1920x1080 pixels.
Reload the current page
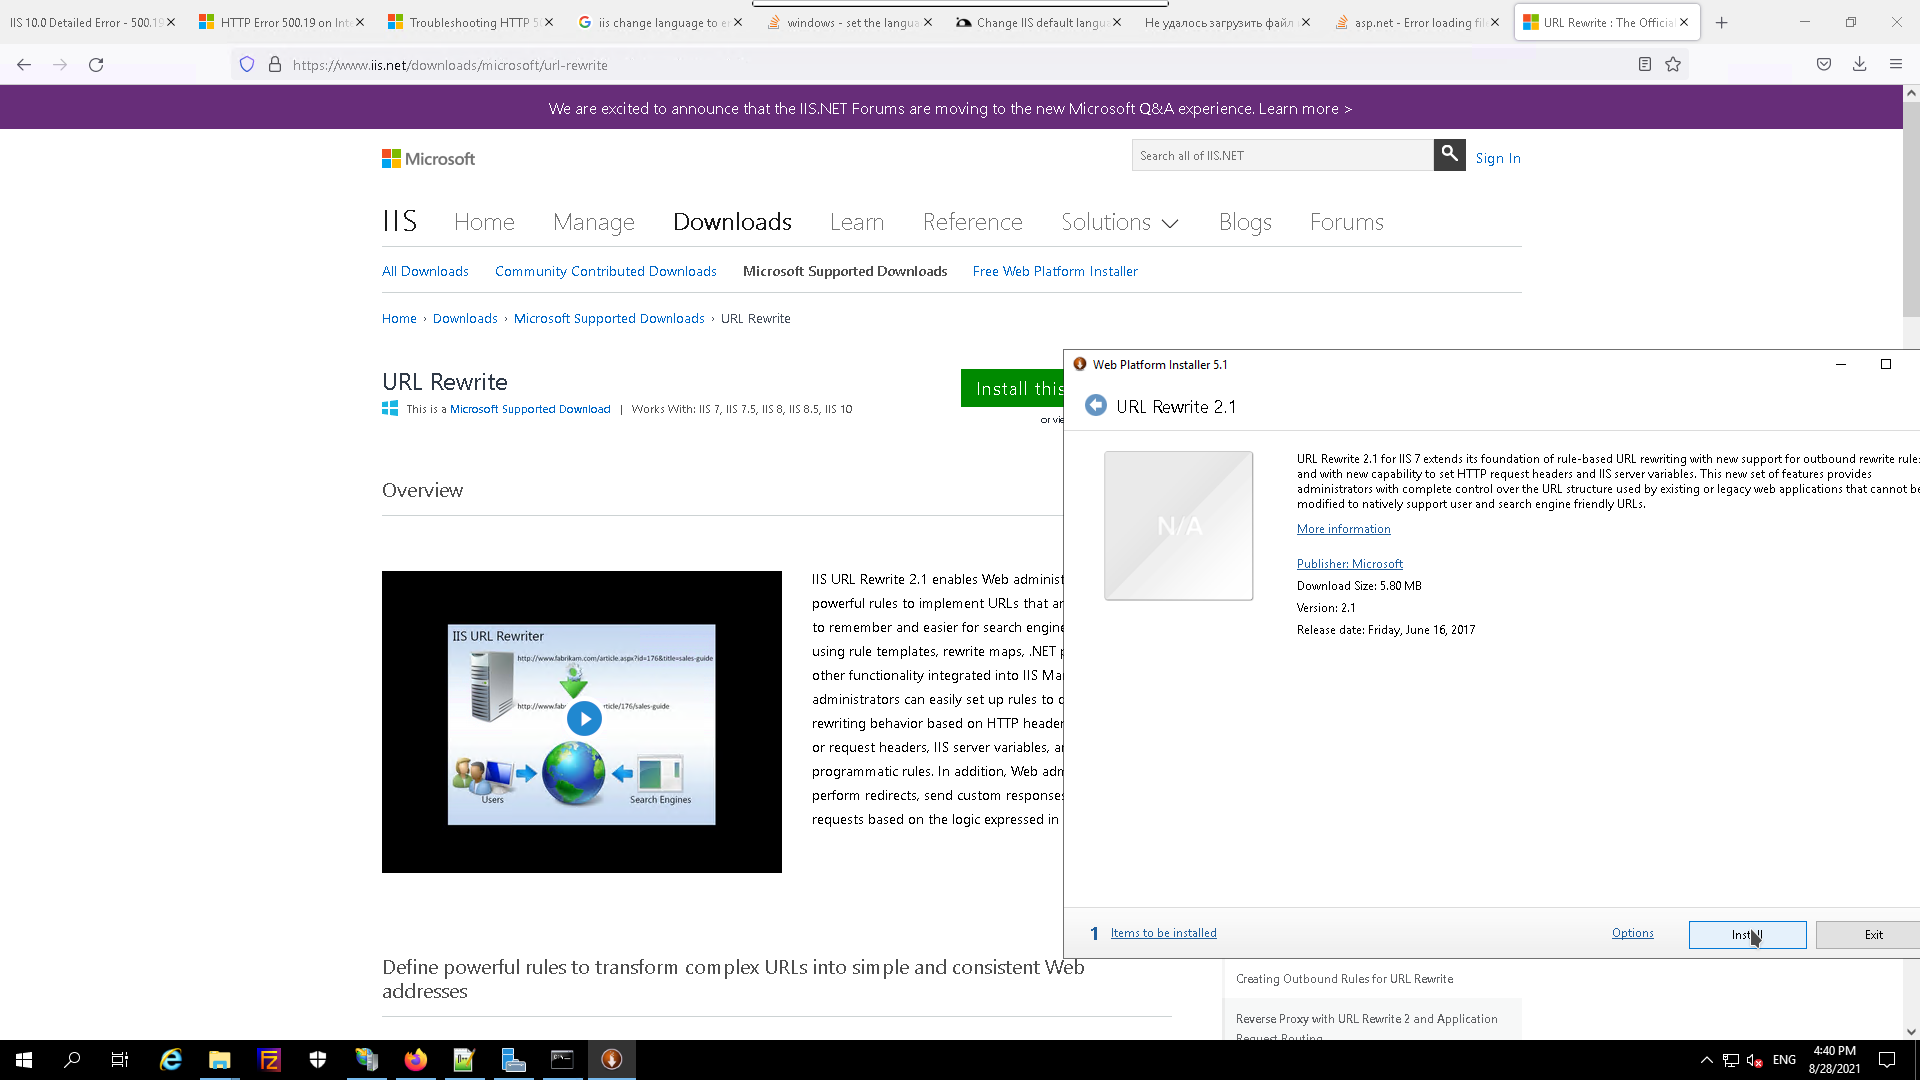pos(96,65)
